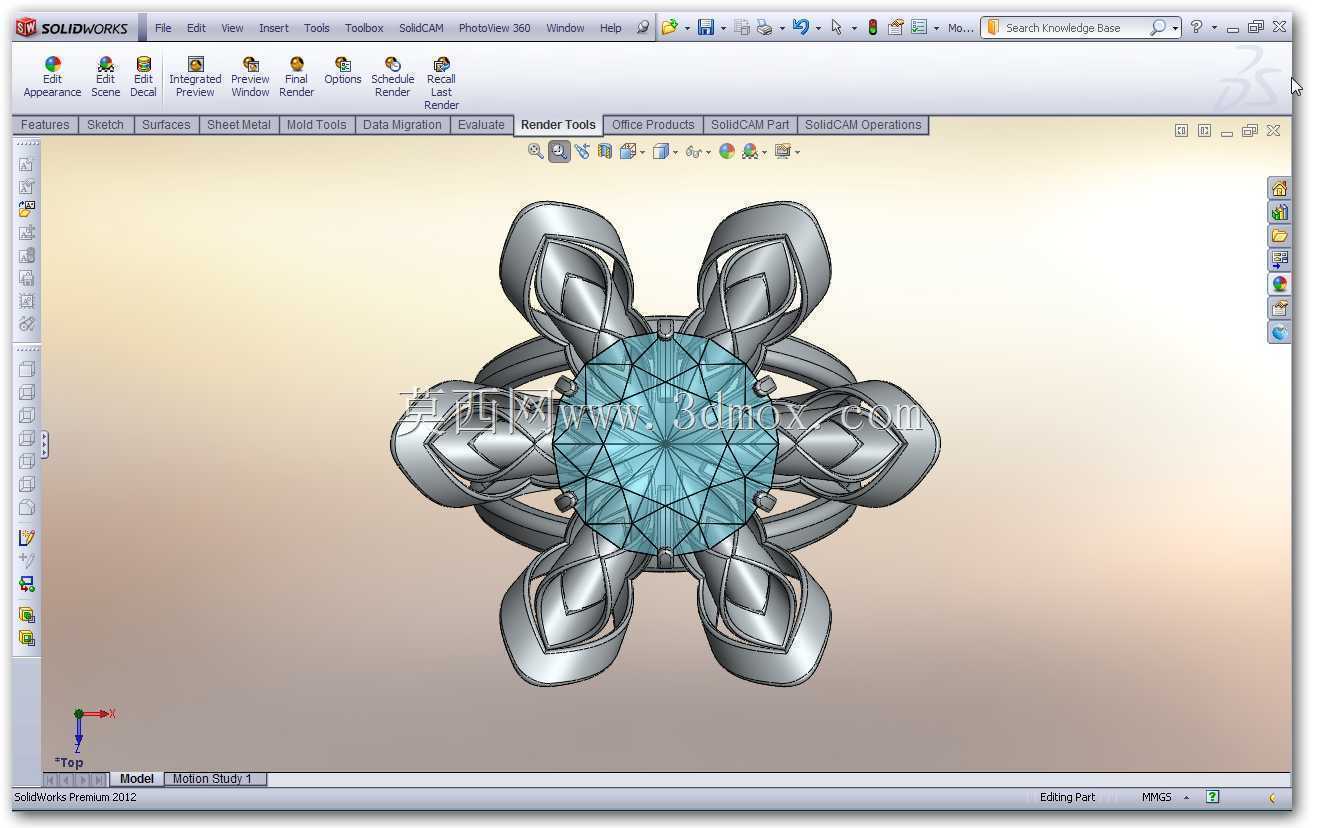Click the Sketch pencil icon in the left toolbar
Image resolution: width=1319 pixels, height=828 pixels.
pos(27,538)
